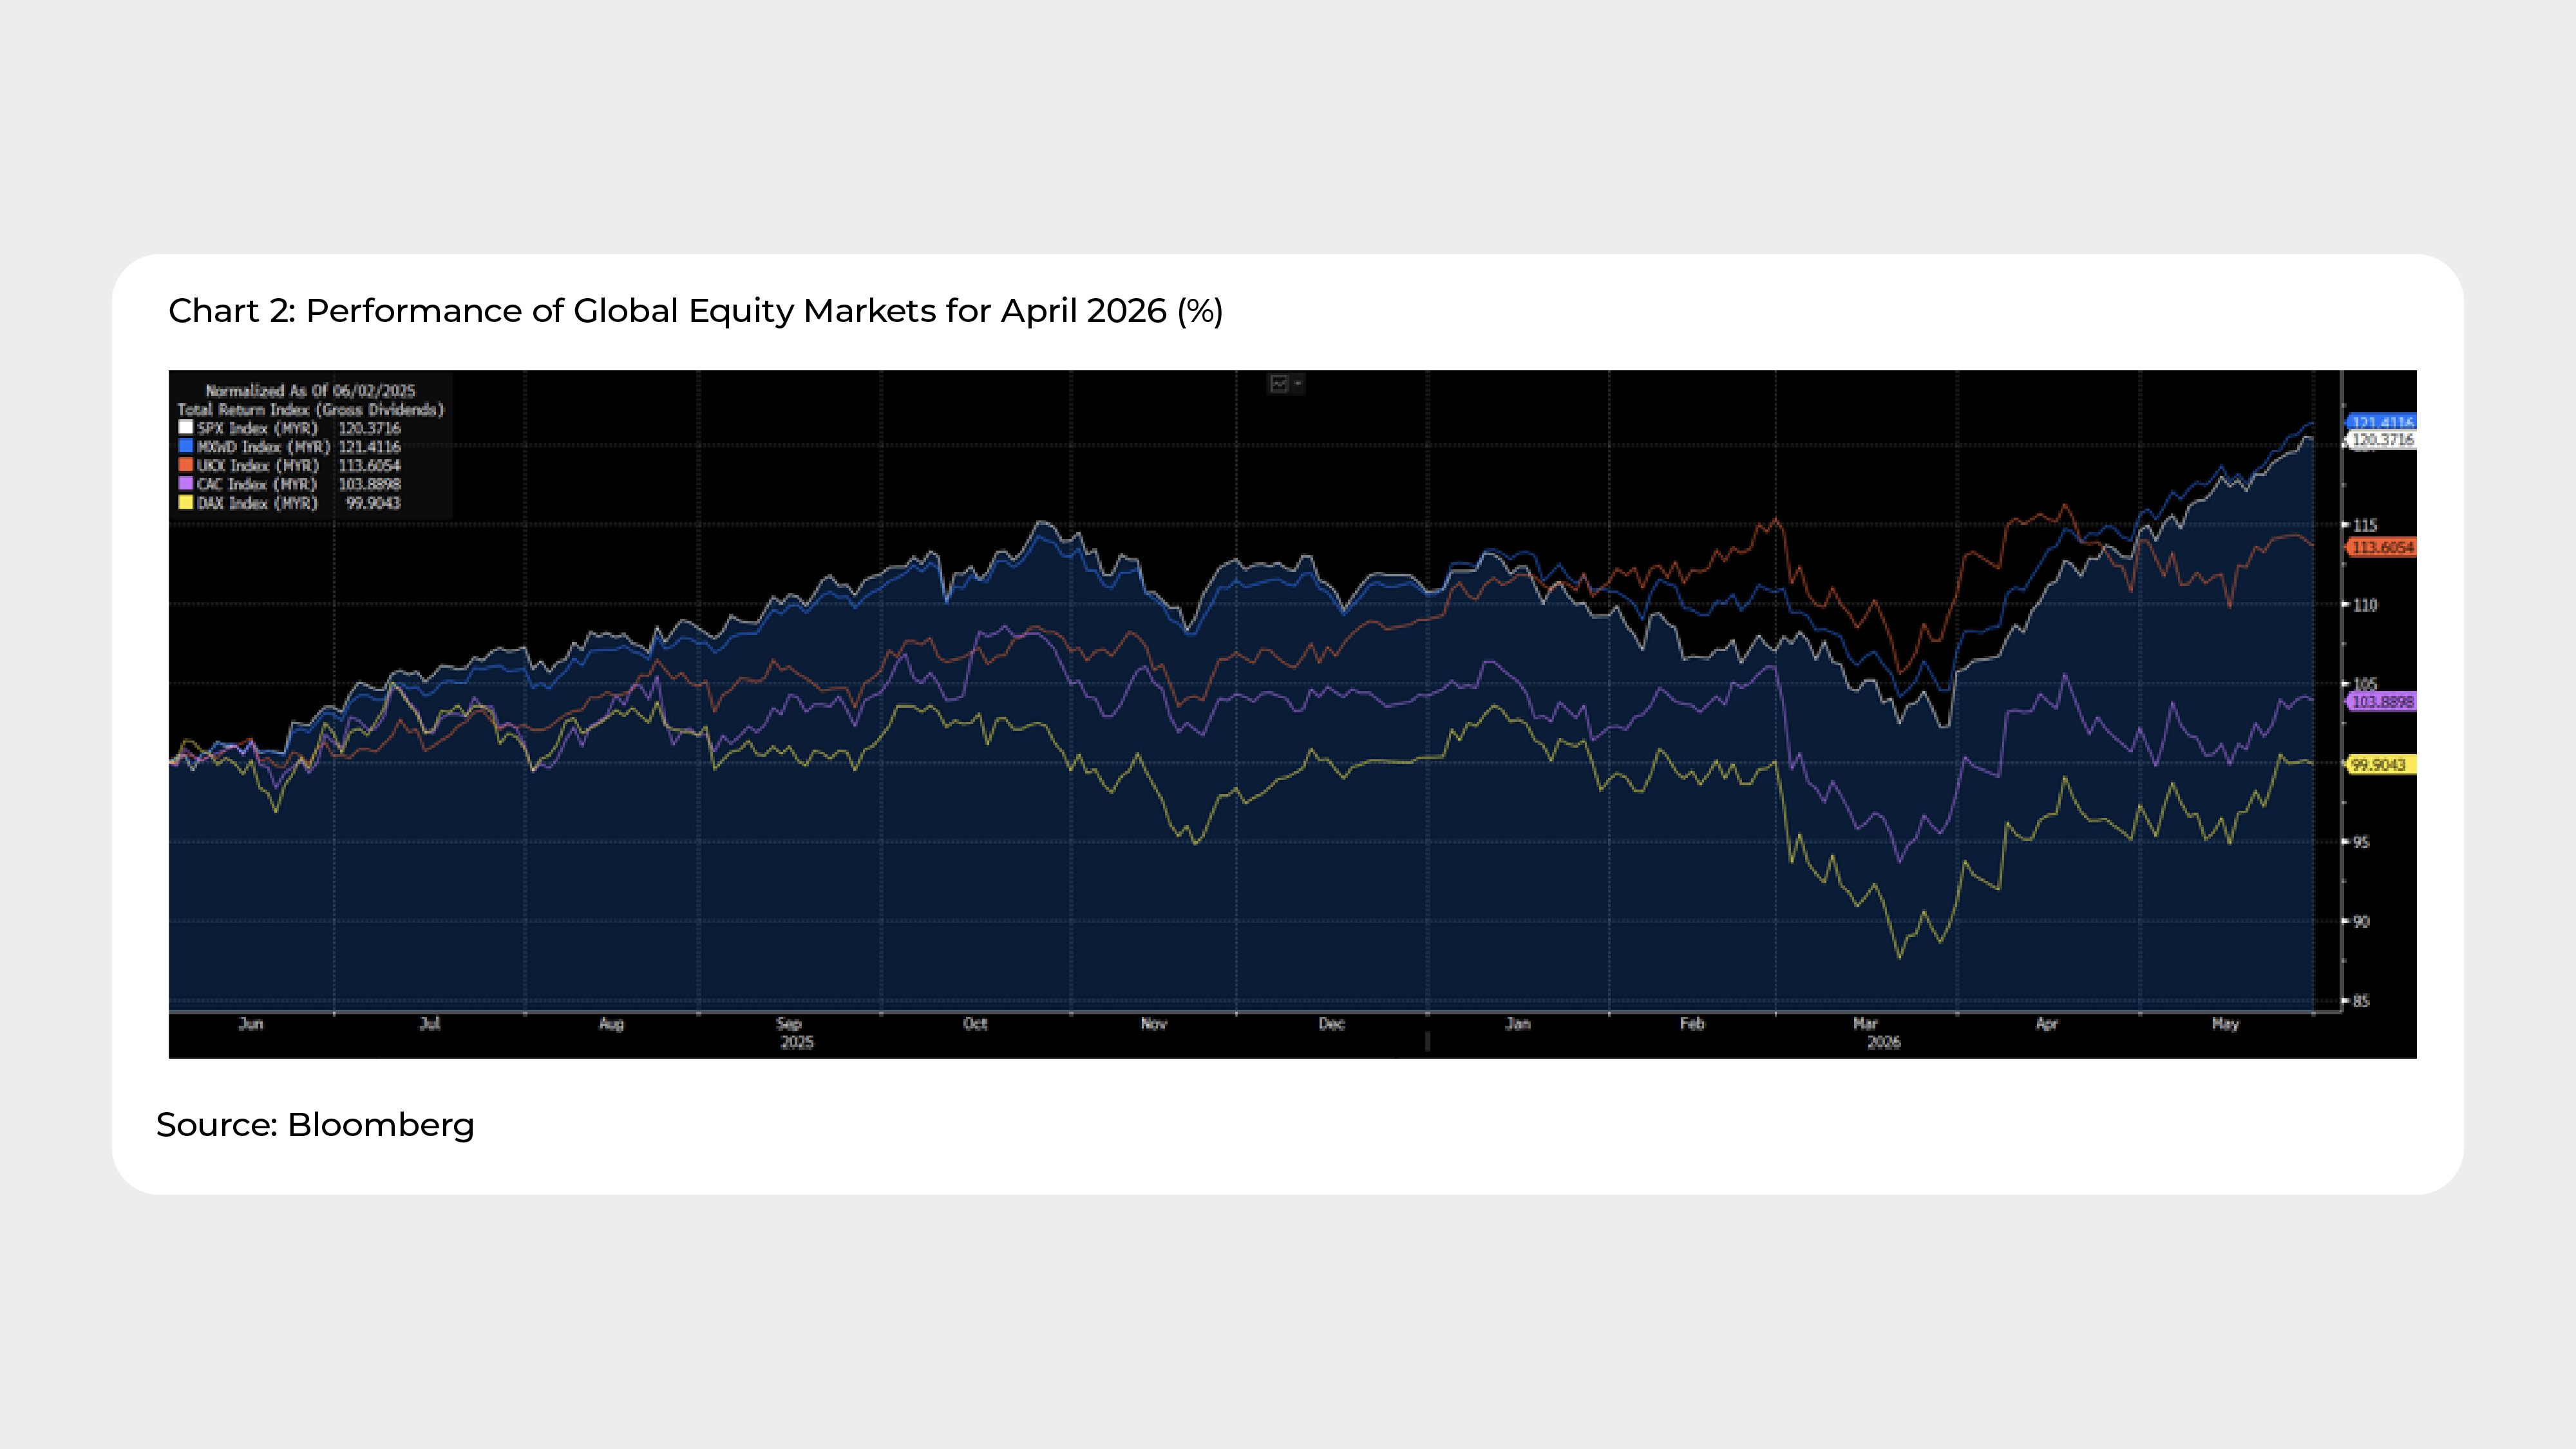Viewport: 2576px width, 1449px height.
Task: Click the blue 121.4116 axis value tag
Action: click(2381, 423)
